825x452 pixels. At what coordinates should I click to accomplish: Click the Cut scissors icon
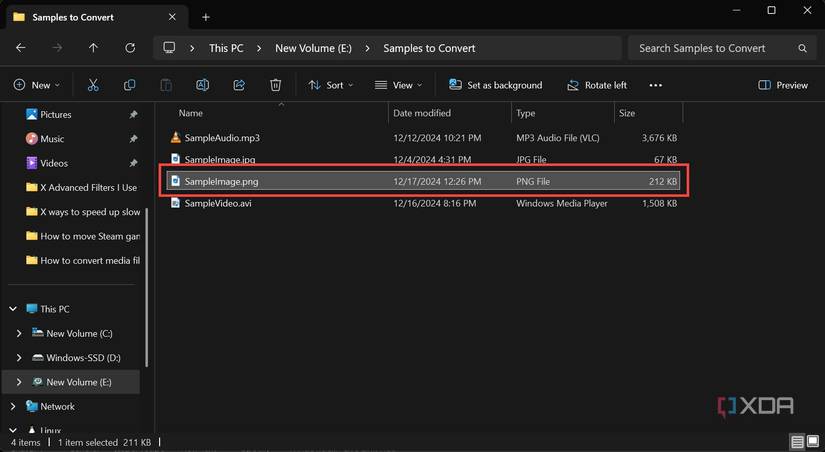(93, 85)
